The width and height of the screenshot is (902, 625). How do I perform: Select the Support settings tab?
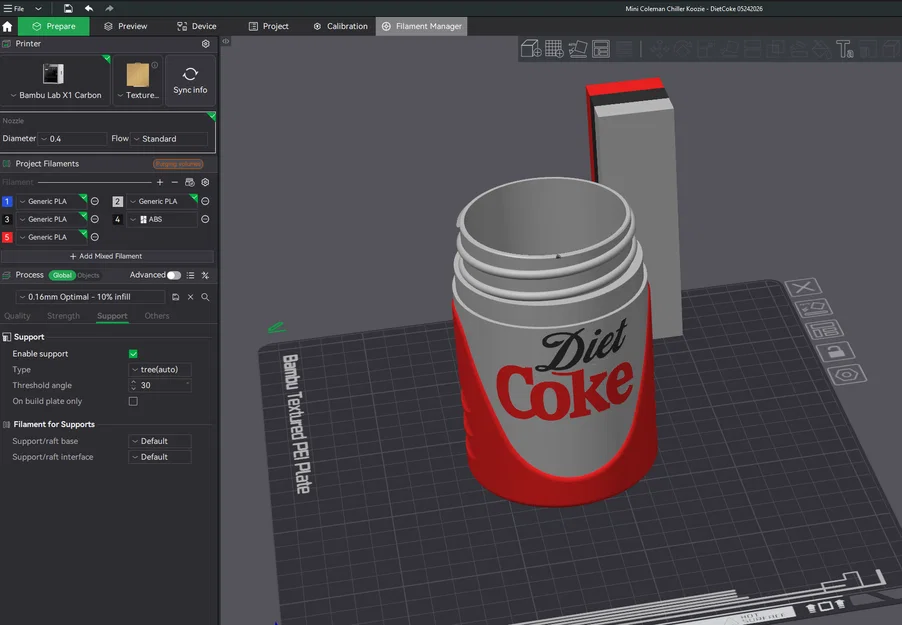point(112,316)
